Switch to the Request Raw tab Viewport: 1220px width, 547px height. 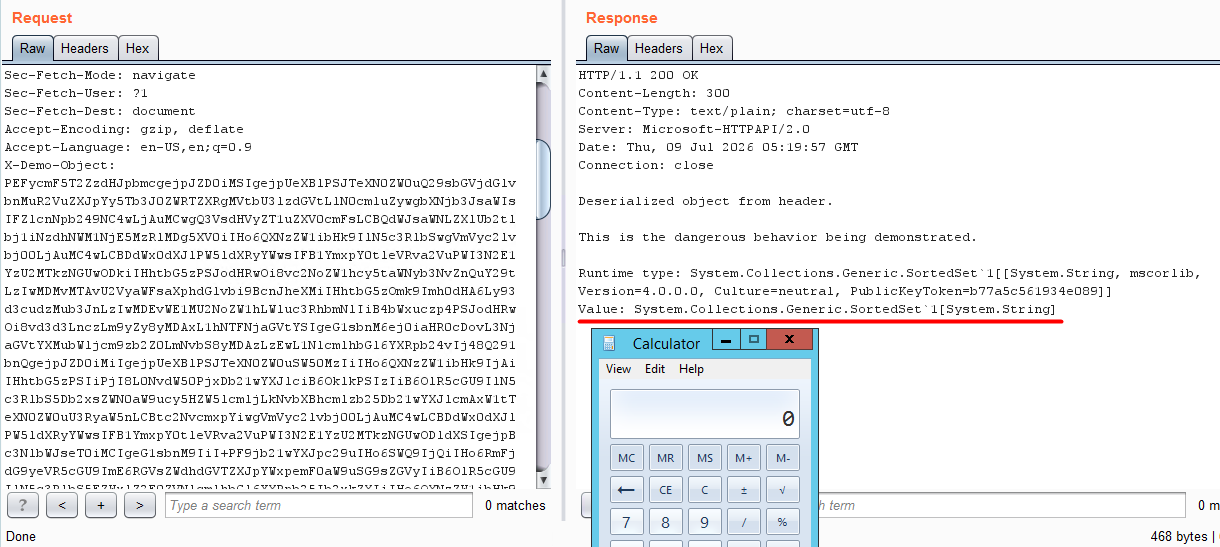pos(32,48)
